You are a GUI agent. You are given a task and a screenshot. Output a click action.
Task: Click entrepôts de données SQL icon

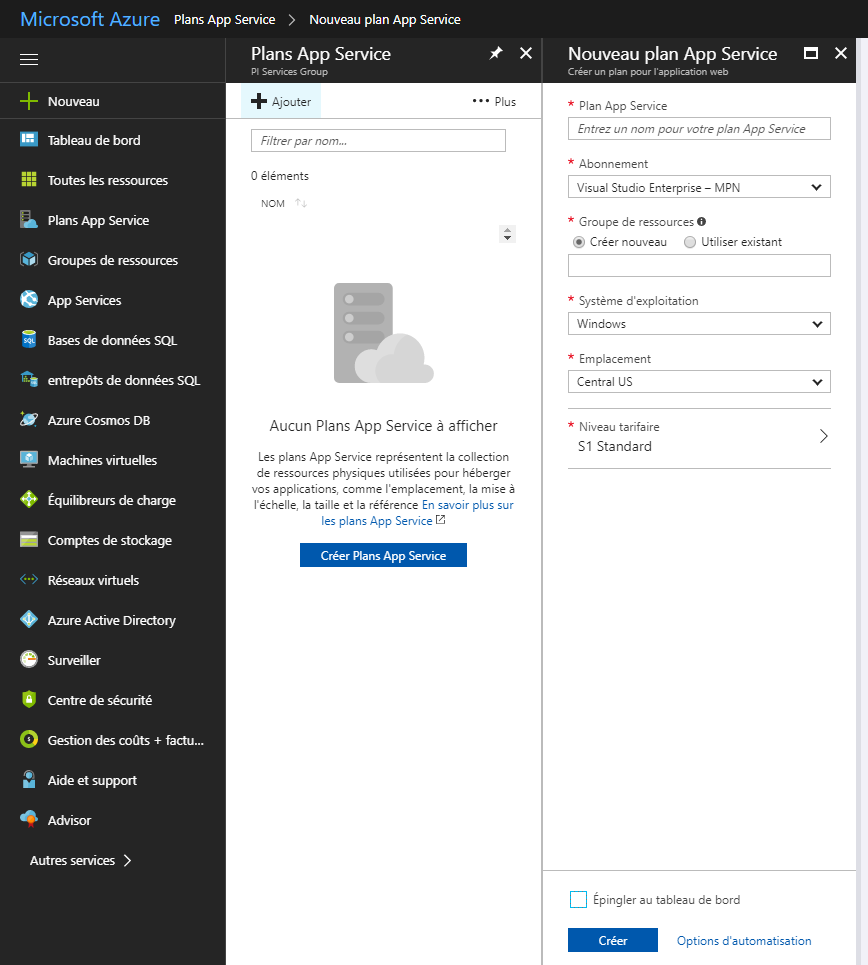pyautogui.click(x=29, y=380)
